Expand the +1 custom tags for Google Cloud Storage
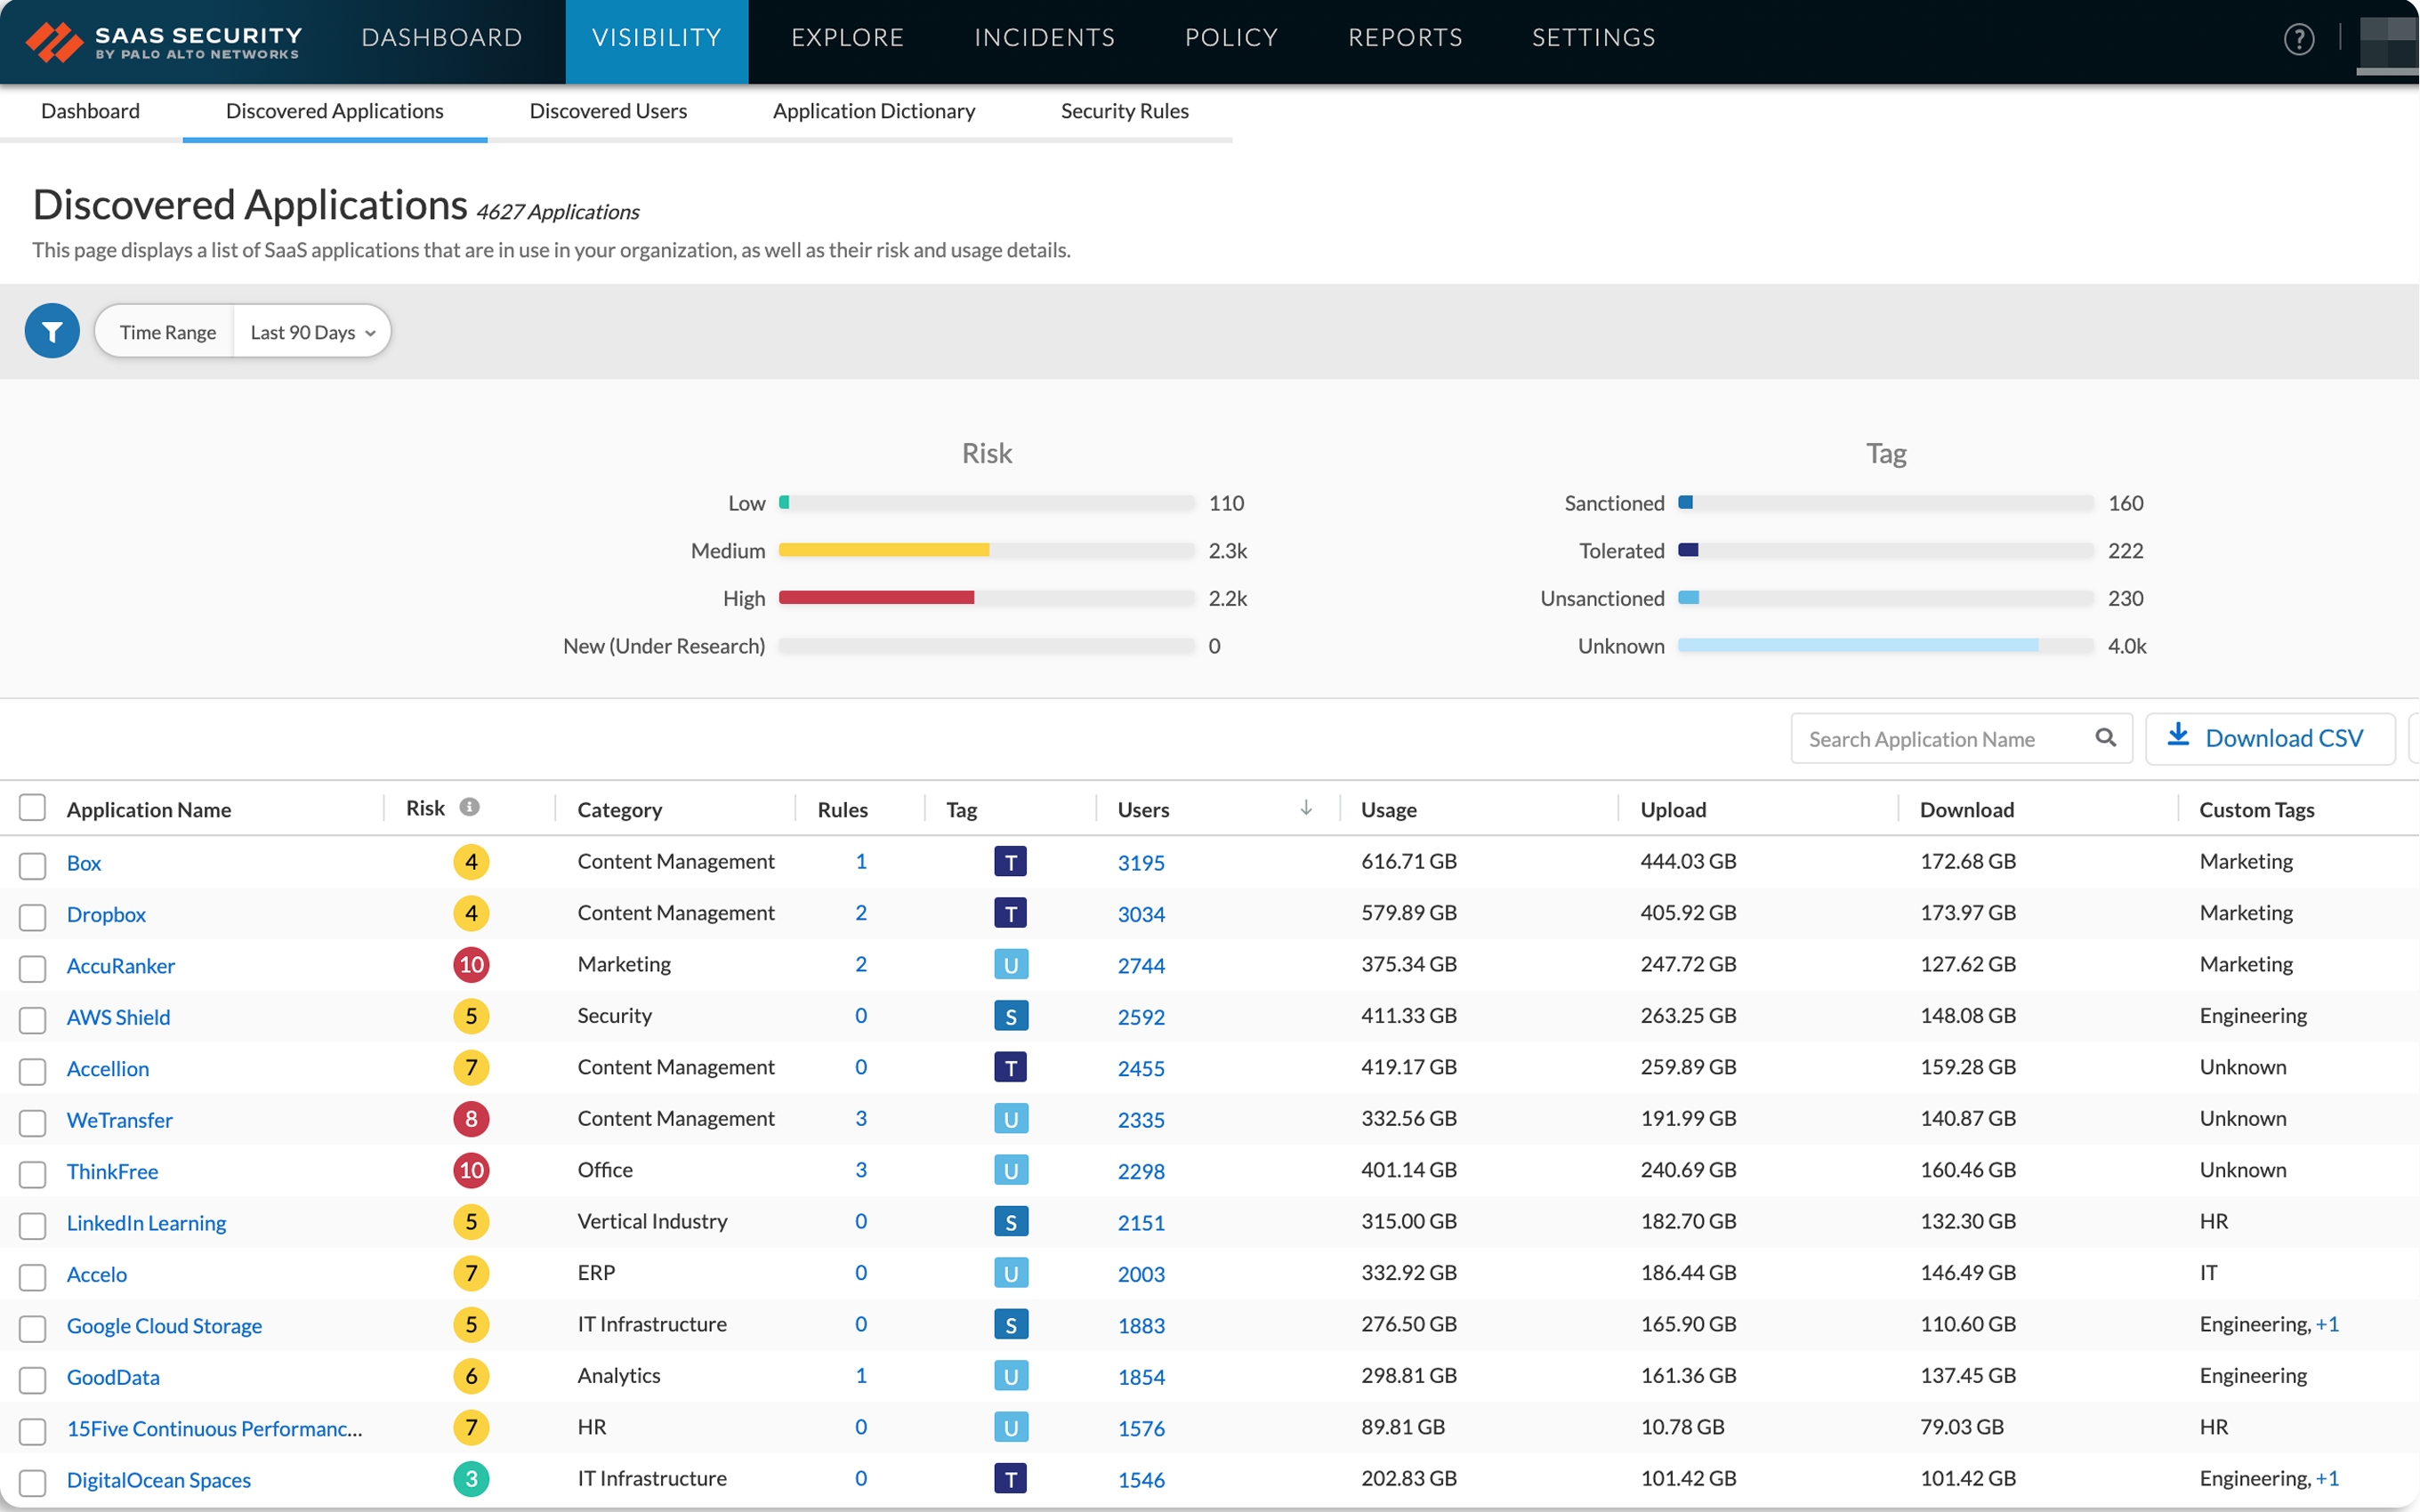2420x1512 pixels. tap(2327, 1324)
